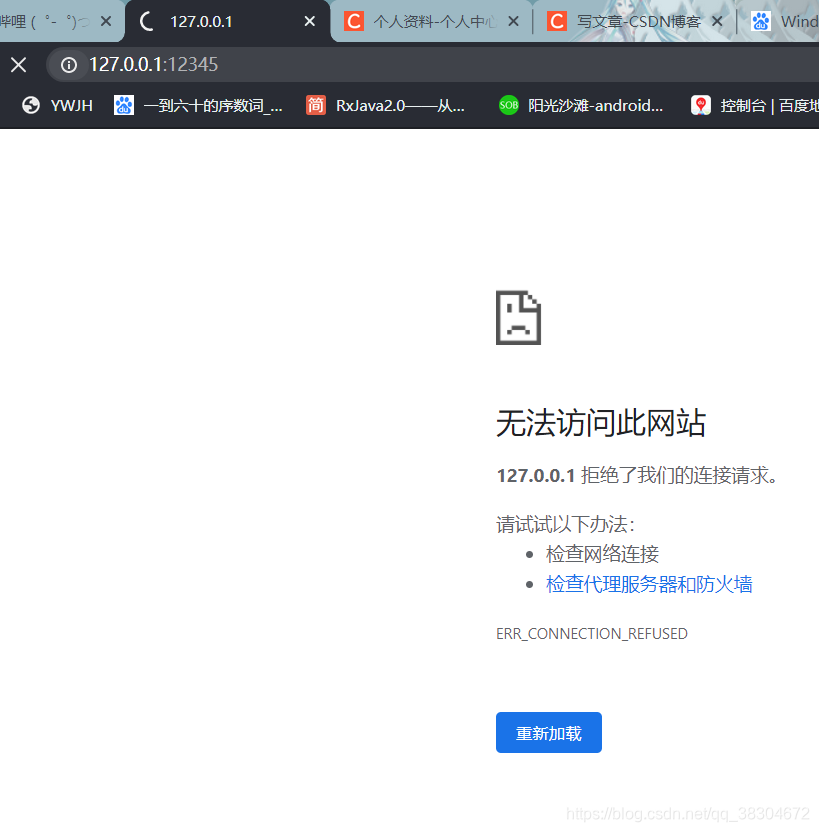Viewport: 819px width, 832px height.
Task: Open the RxJava2.0——从 bookmark
Action: (x=396, y=104)
